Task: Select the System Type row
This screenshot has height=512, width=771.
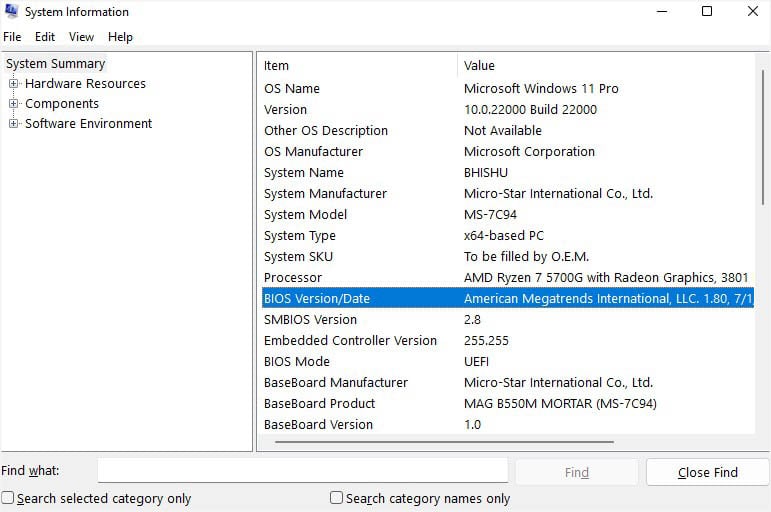Action: (x=508, y=236)
